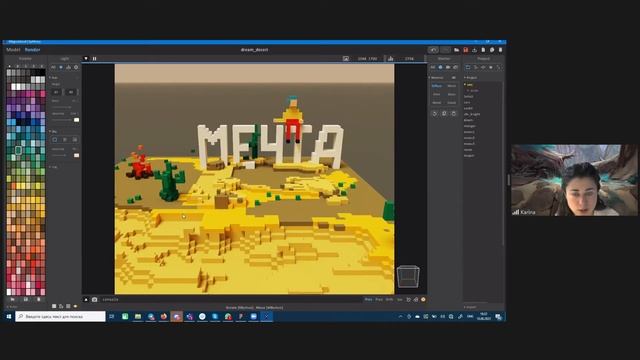The height and width of the screenshot is (360, 640).
Task: Expand the vox folder in project tree
Action: [x=469, y=84]
